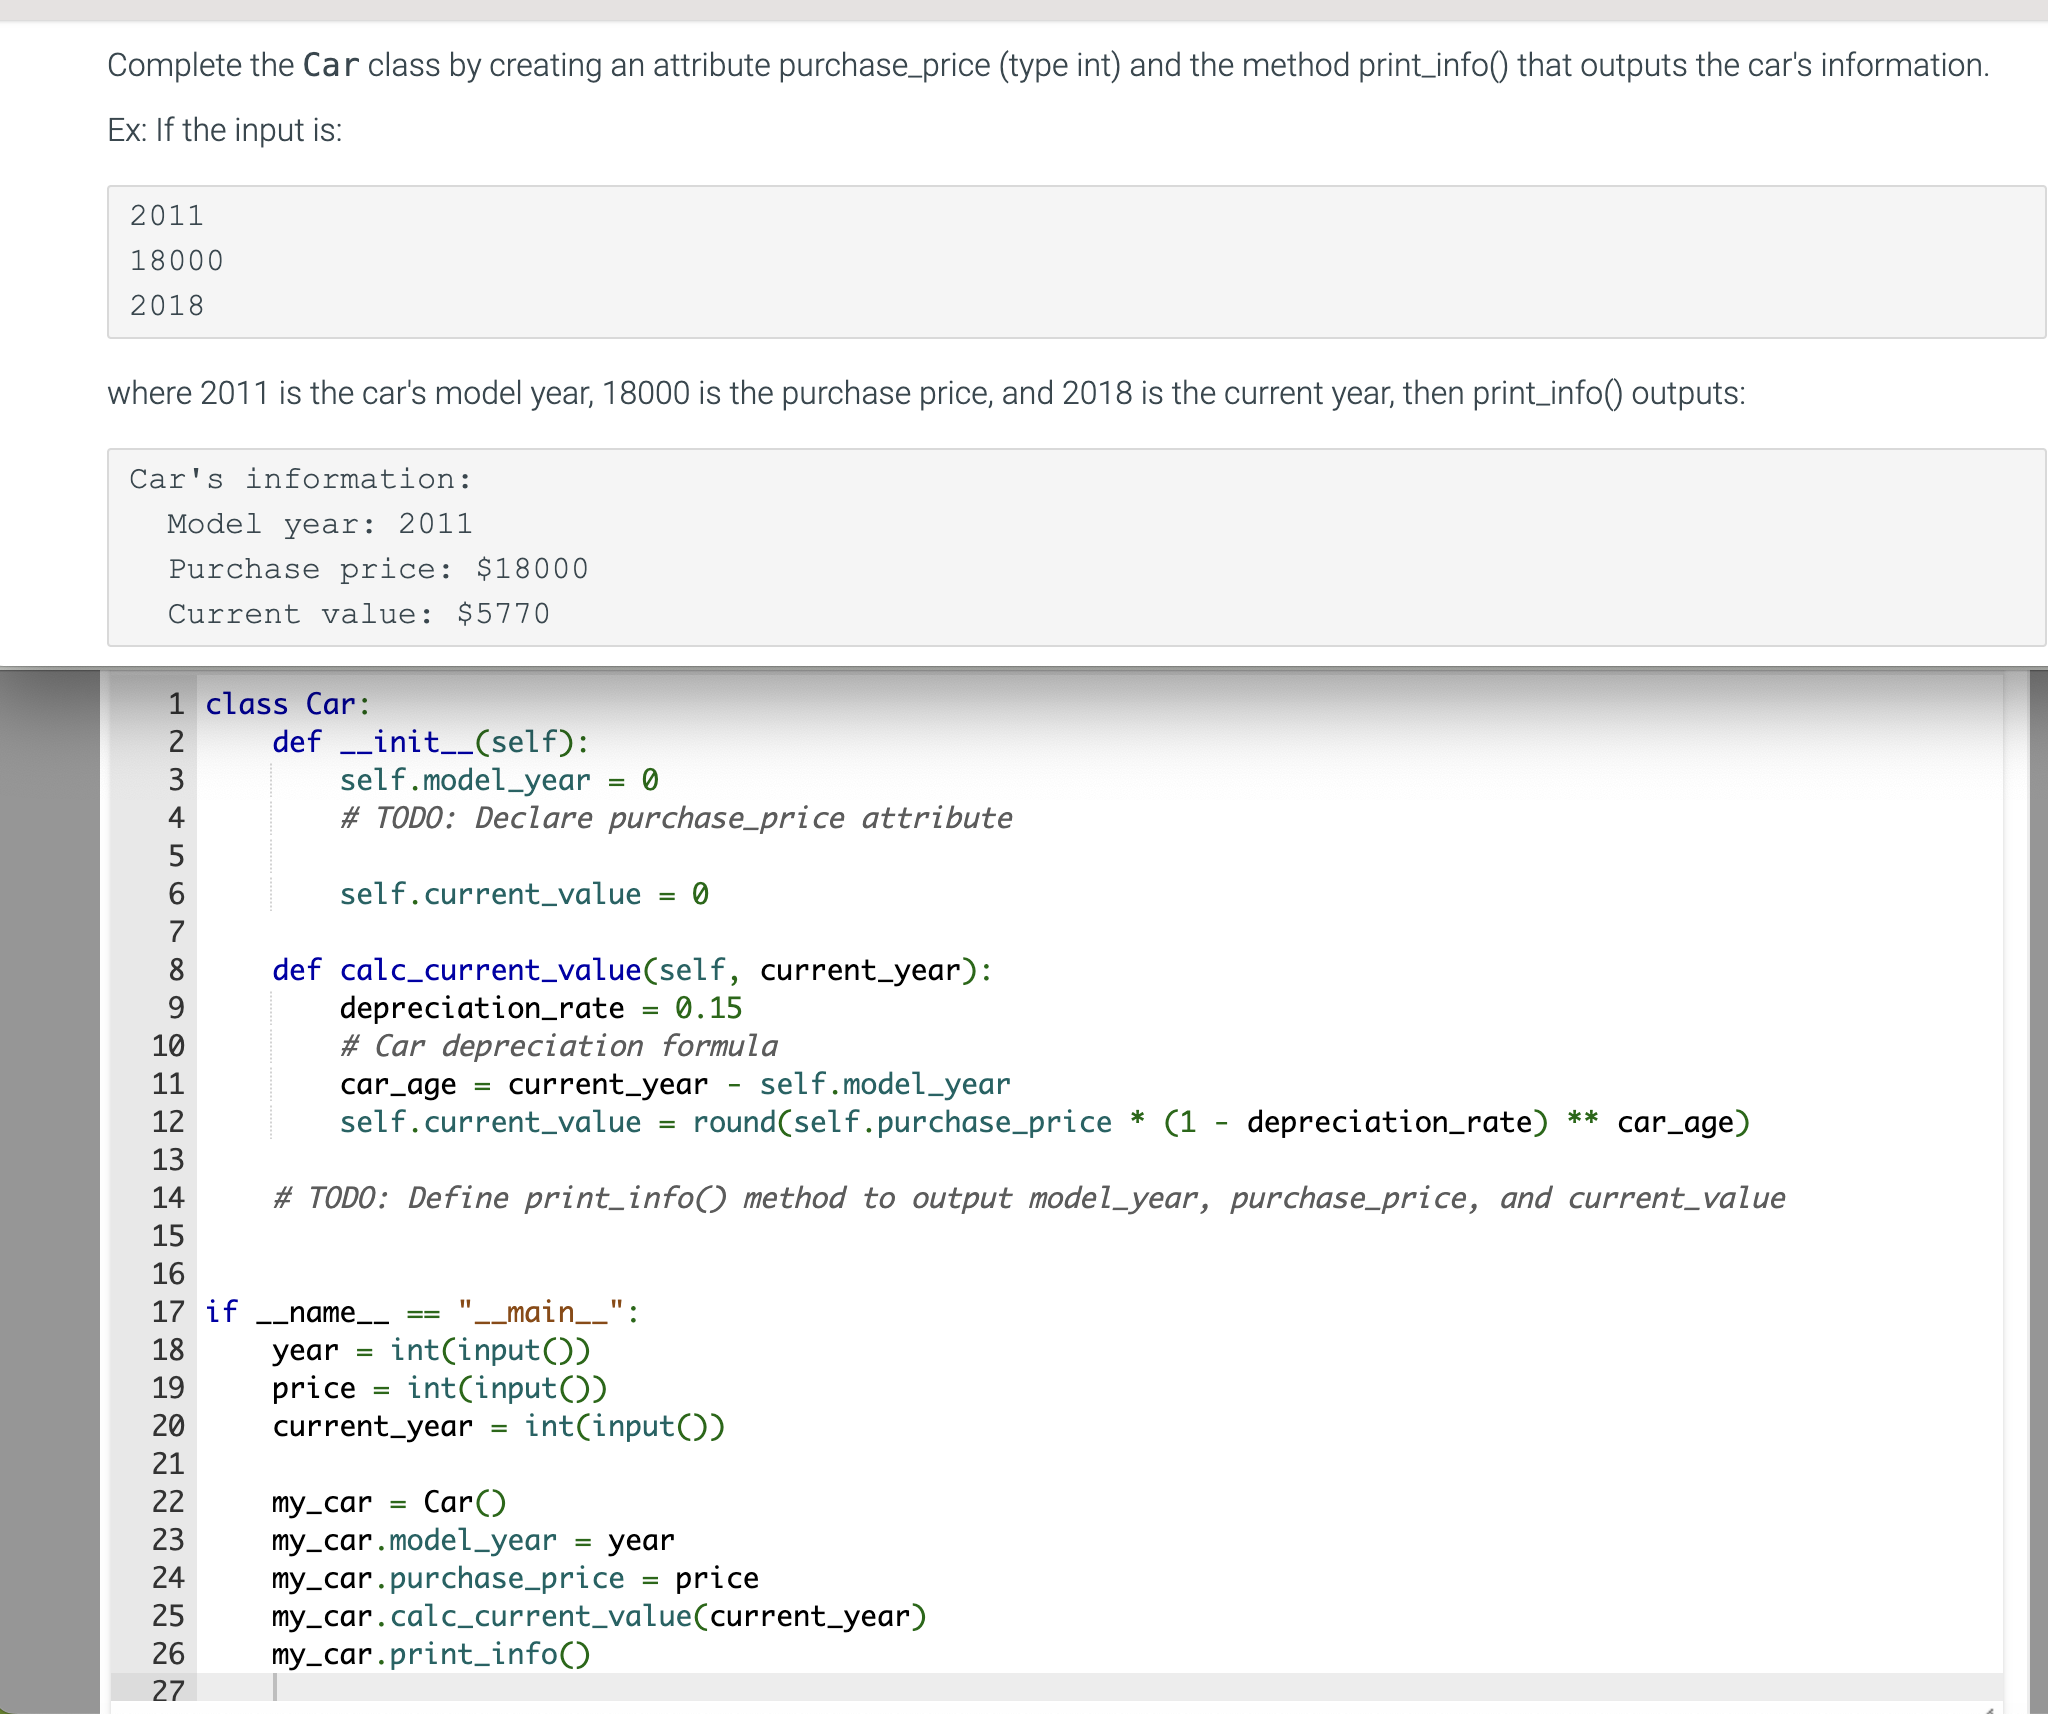Click the self.current_value = 0 line

(524, 893)
